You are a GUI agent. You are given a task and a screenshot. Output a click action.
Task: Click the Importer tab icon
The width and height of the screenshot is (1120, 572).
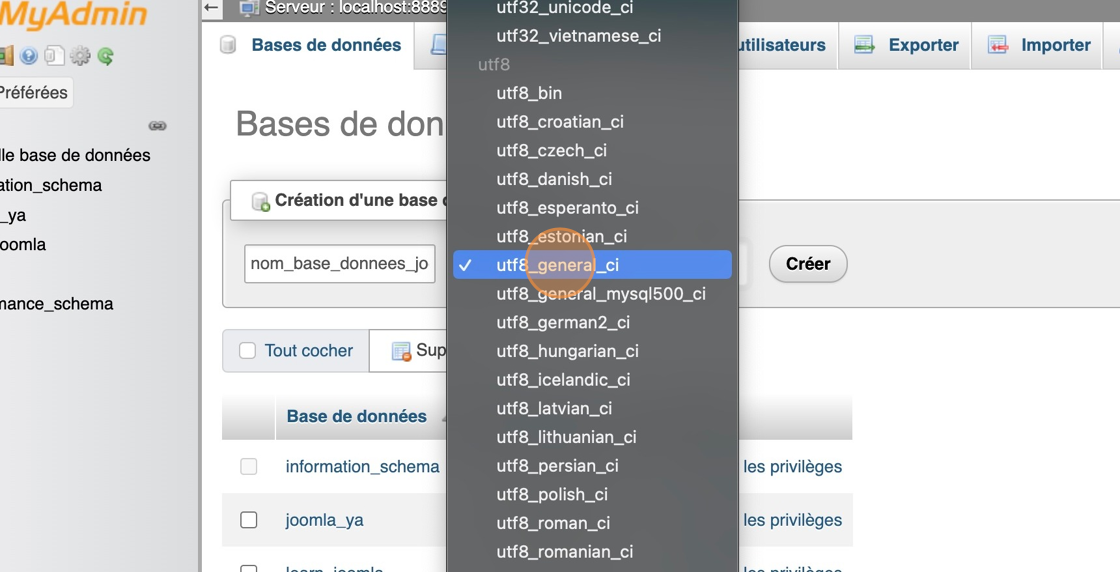pos(998,45)
